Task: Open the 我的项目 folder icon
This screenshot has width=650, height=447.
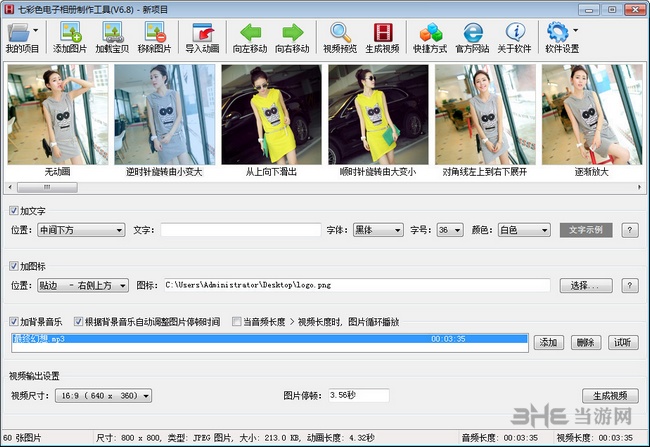Action: (x=19, y=32)
